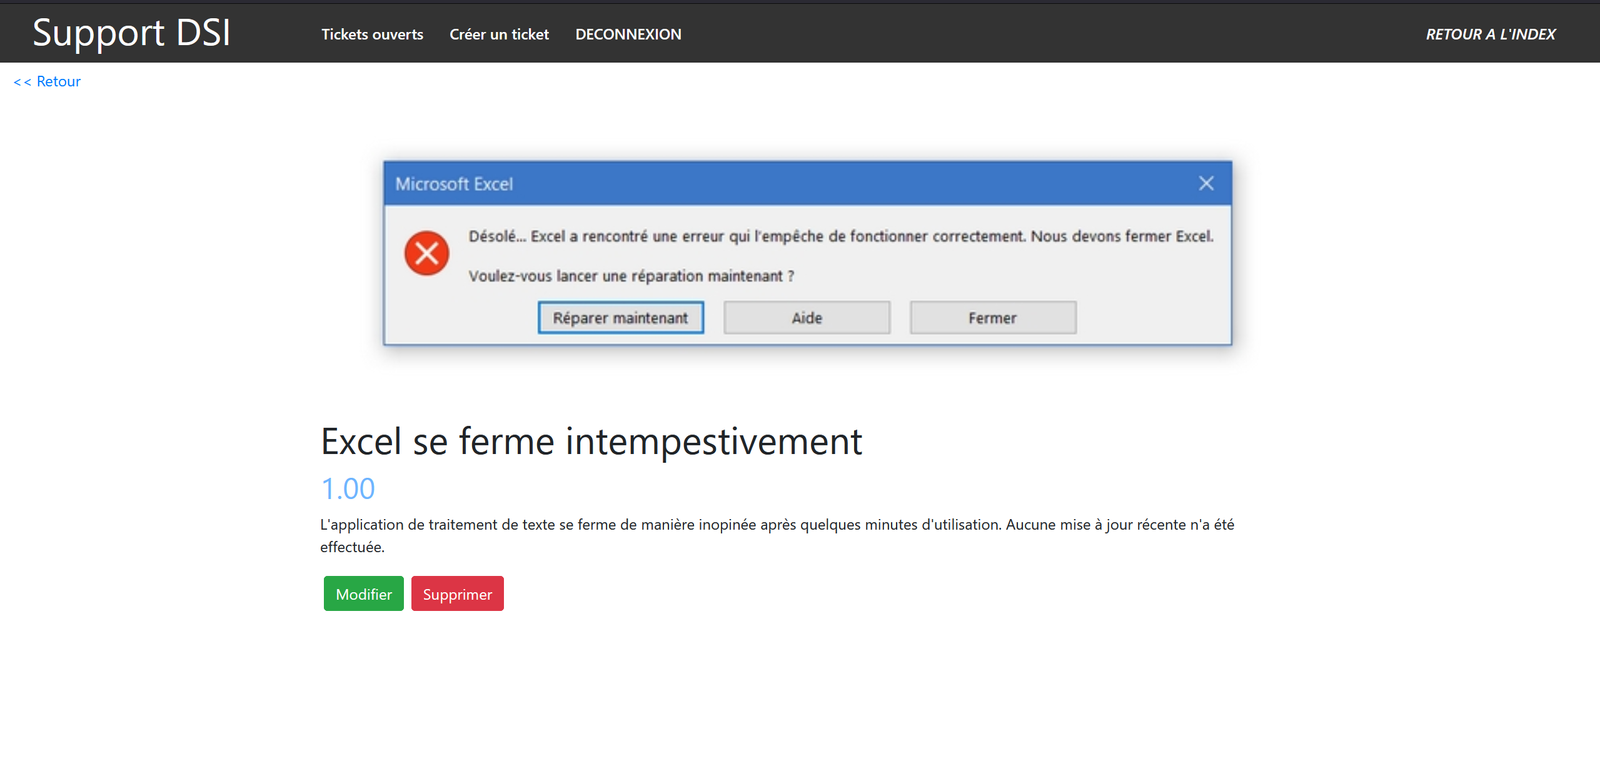
Task: Click the red error cross icon
Action: click(427, 253)
